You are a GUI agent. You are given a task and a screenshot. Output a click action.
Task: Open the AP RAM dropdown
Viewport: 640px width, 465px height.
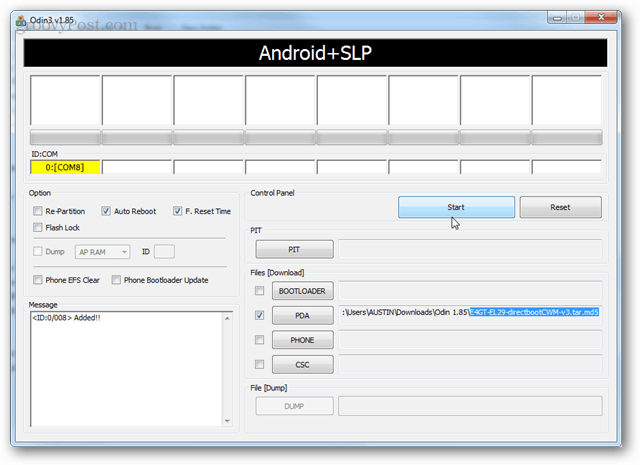pyautogui.click(x=102, y=252)
